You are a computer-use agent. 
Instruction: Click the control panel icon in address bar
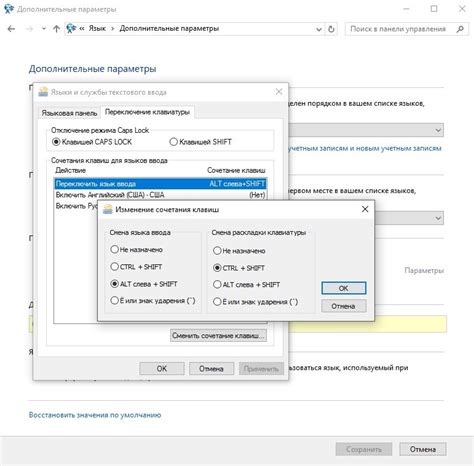71,29
